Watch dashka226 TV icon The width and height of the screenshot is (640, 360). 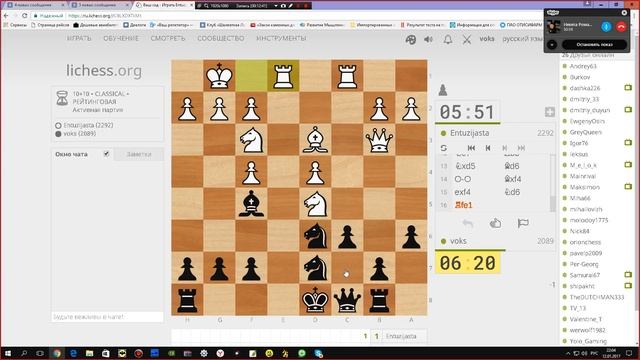point(628,88)
